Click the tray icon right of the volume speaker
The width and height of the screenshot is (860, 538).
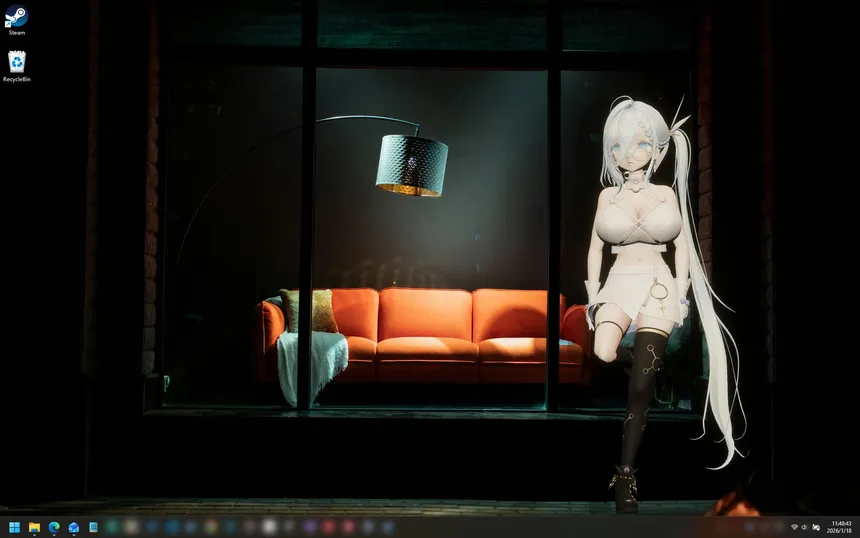tap(816, 527)
